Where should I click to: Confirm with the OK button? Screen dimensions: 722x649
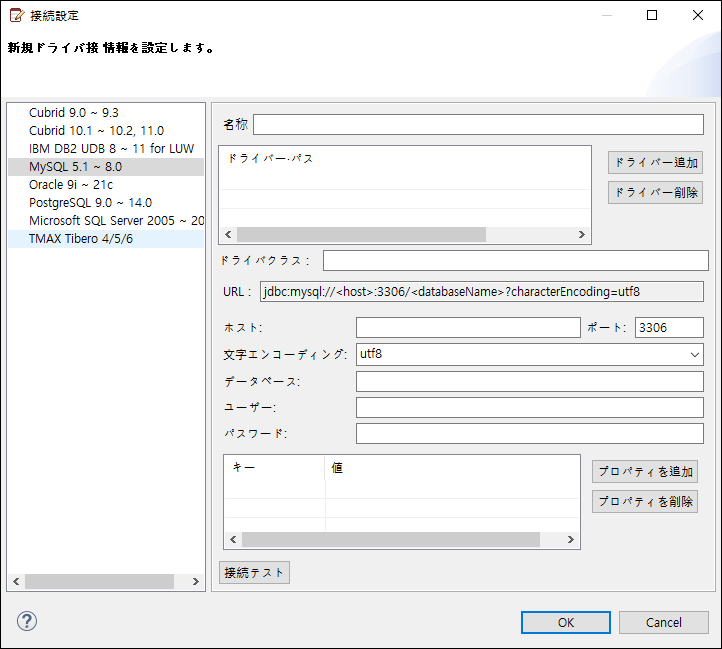pos(565,623)
